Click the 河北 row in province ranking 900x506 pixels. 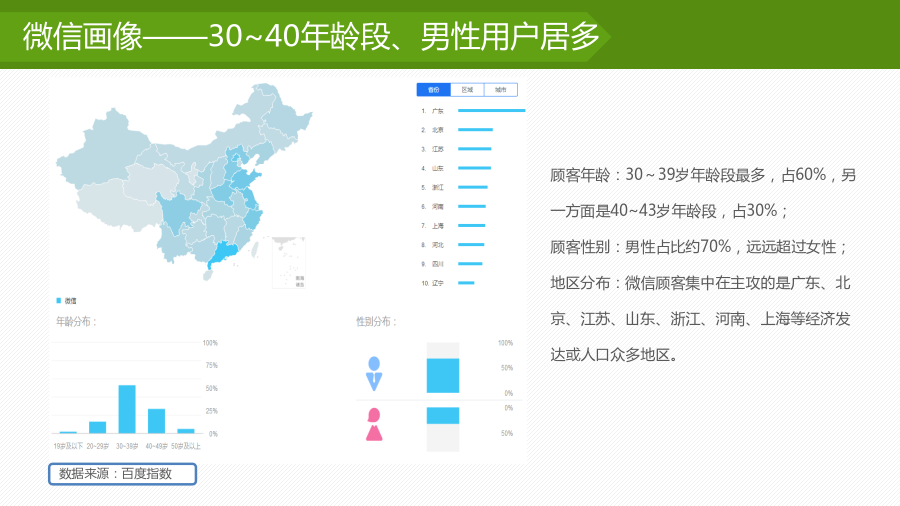452,244
